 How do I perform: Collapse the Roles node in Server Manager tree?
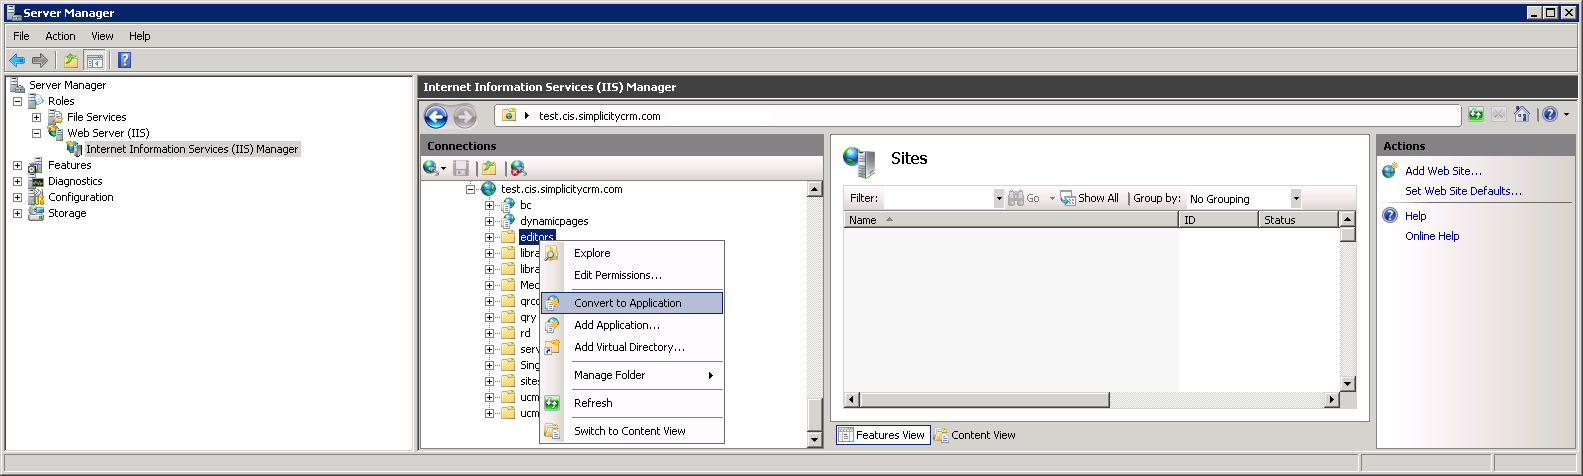coord(17,101)
